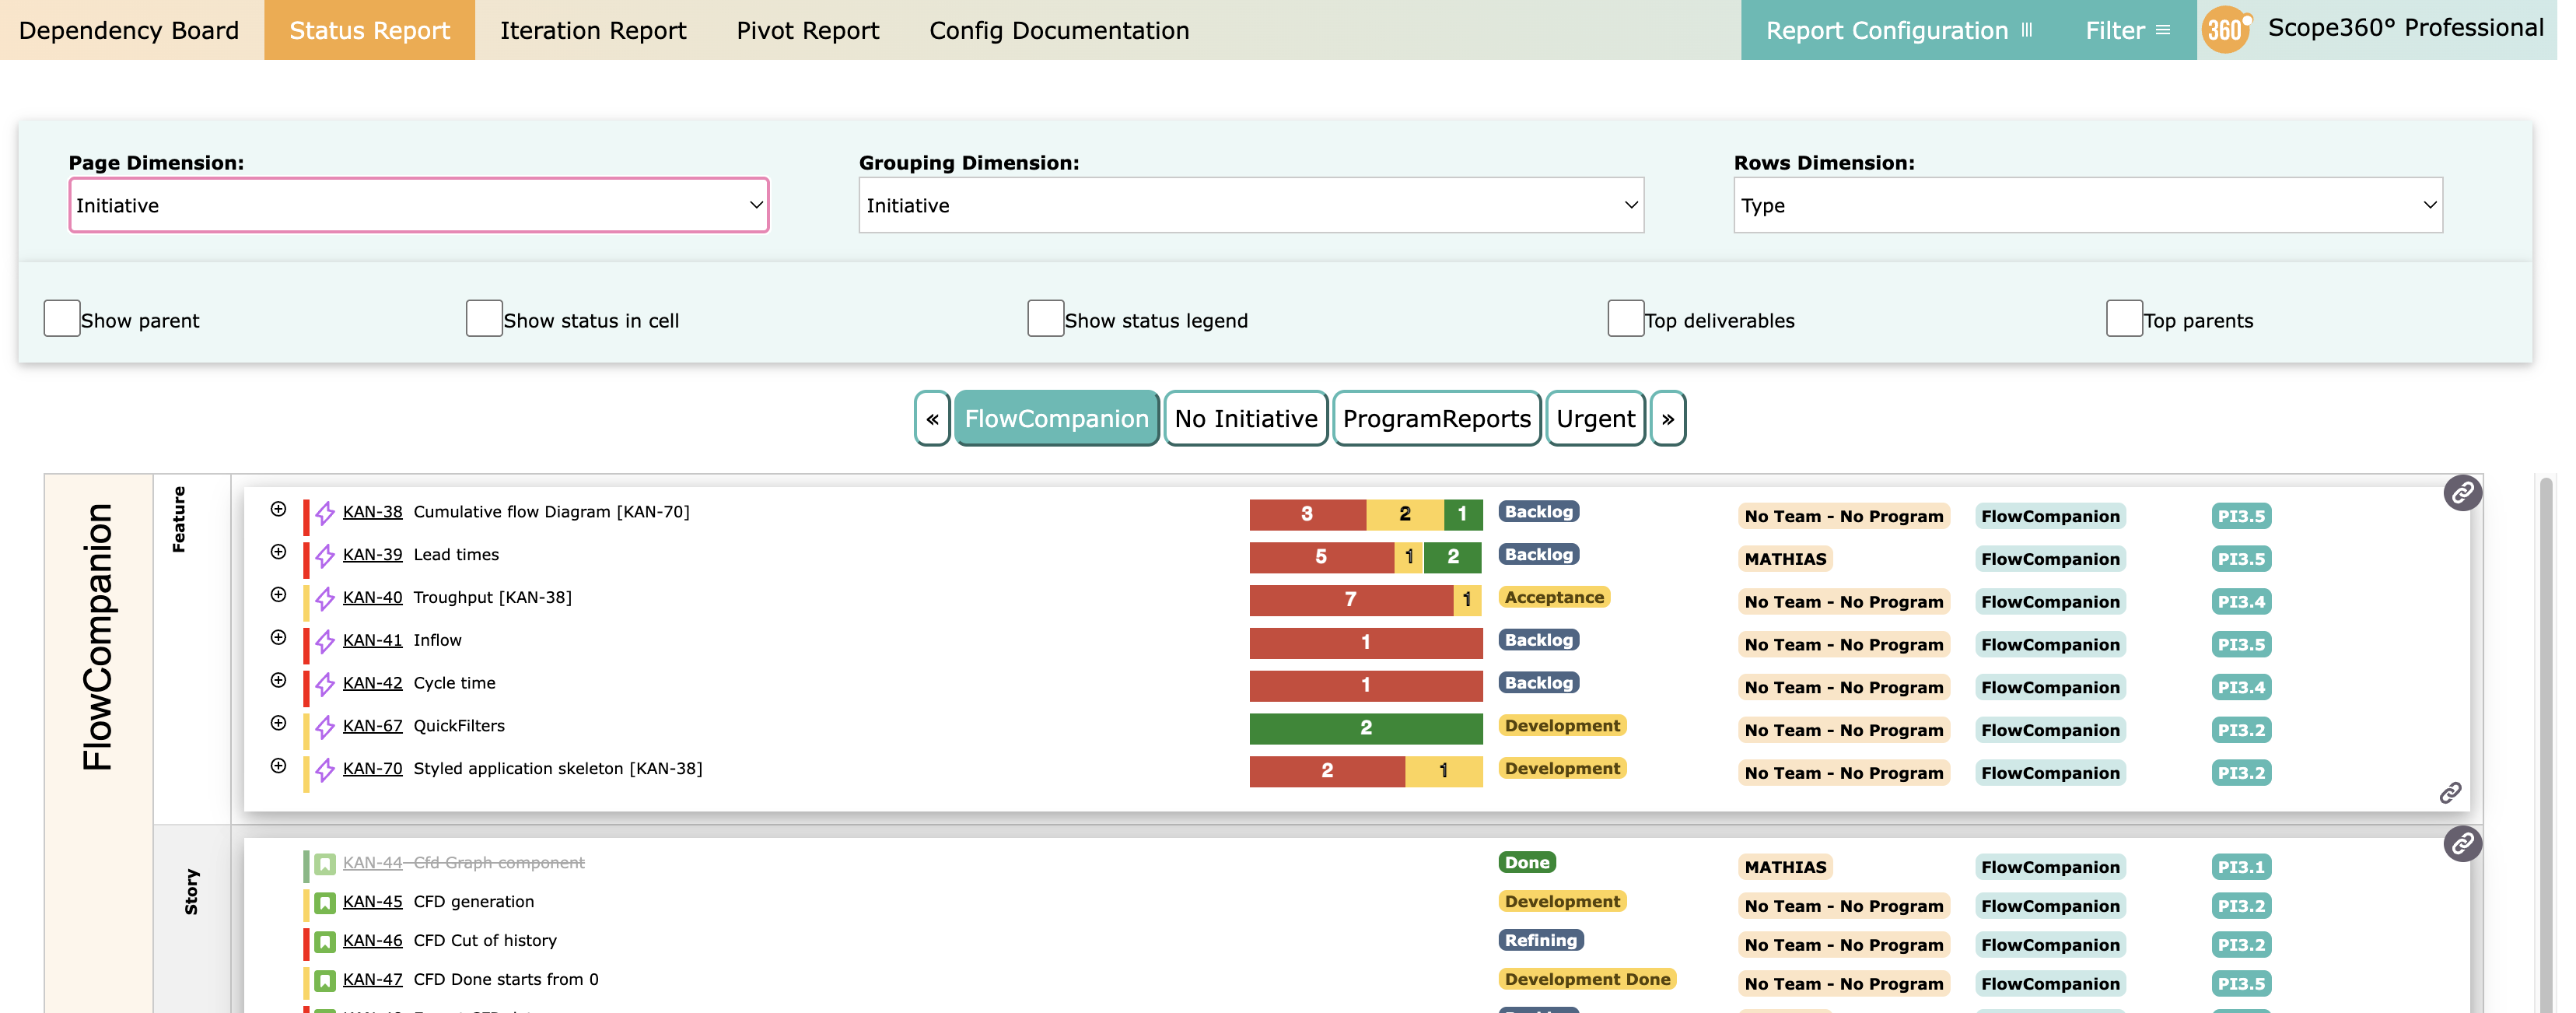Screen dimensions: 2576x1013
Task: Select ProgramReports initiative page
Action: [x=1437, y=419]
